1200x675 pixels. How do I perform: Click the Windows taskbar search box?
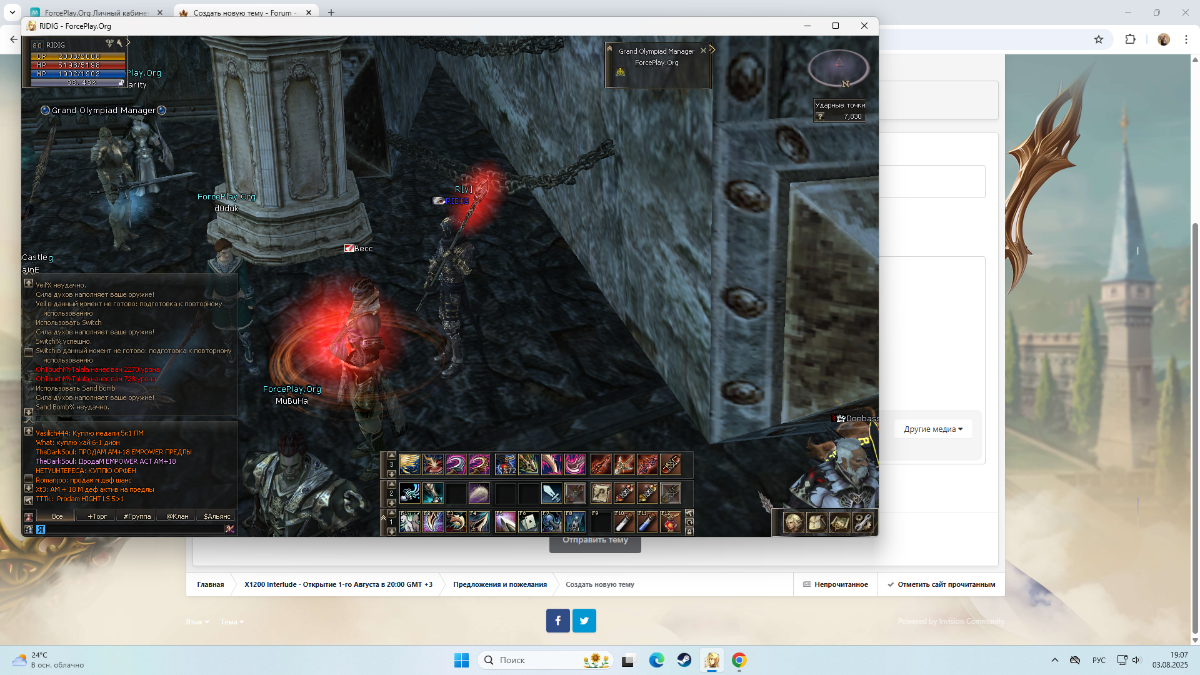pos(546,660)
